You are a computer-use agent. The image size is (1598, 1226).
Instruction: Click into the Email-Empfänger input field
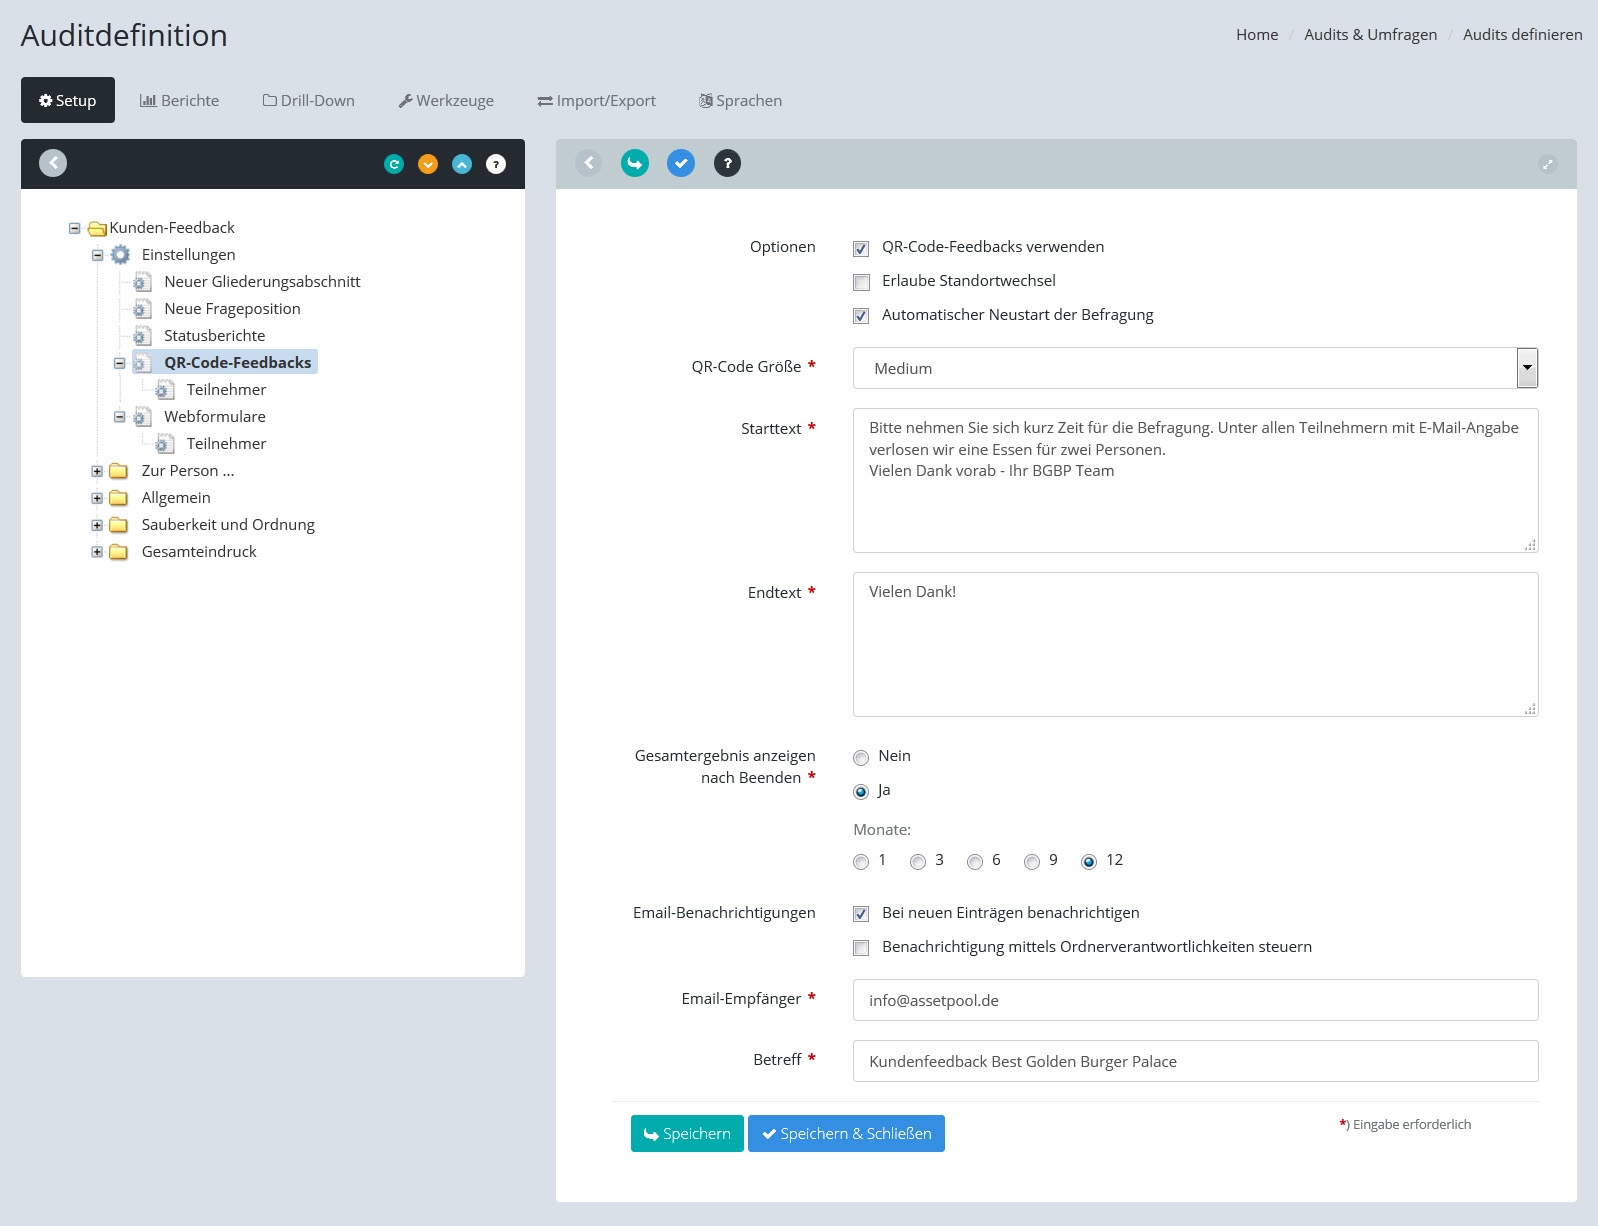(x=1195, y=1000)
